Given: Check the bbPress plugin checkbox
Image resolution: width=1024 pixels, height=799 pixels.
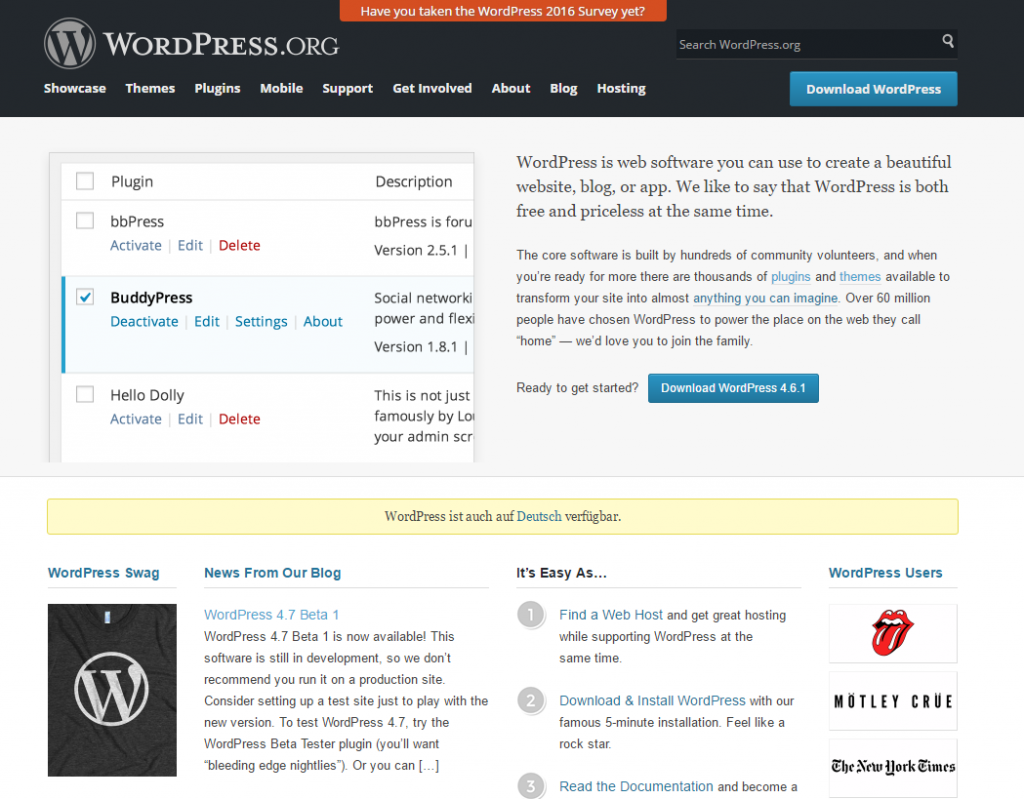Looking at the screenshot, I should click(85, 220).
